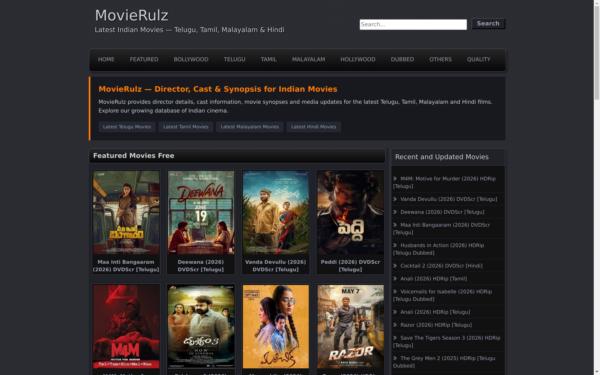
Task: Click Maa Inti Bangaaram (2026) DVDScr caption link
Action: 126,266
